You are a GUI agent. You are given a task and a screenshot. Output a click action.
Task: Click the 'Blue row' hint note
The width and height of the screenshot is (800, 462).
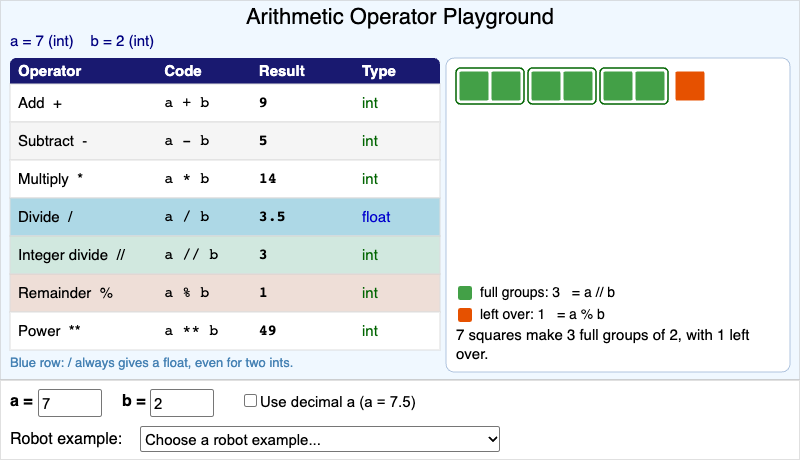tap(152, 363)
